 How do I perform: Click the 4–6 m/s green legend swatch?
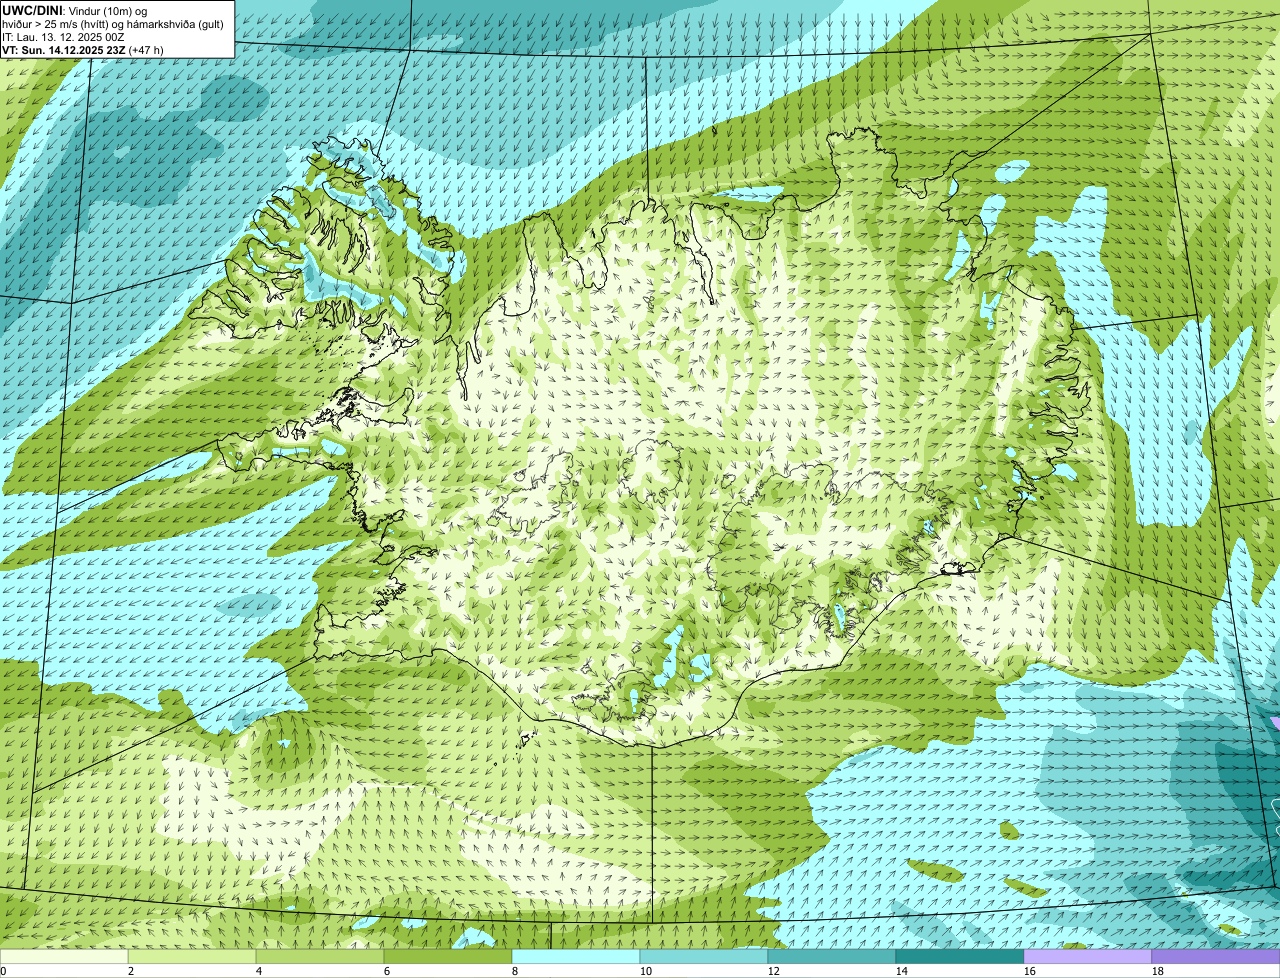click(320, 957)
